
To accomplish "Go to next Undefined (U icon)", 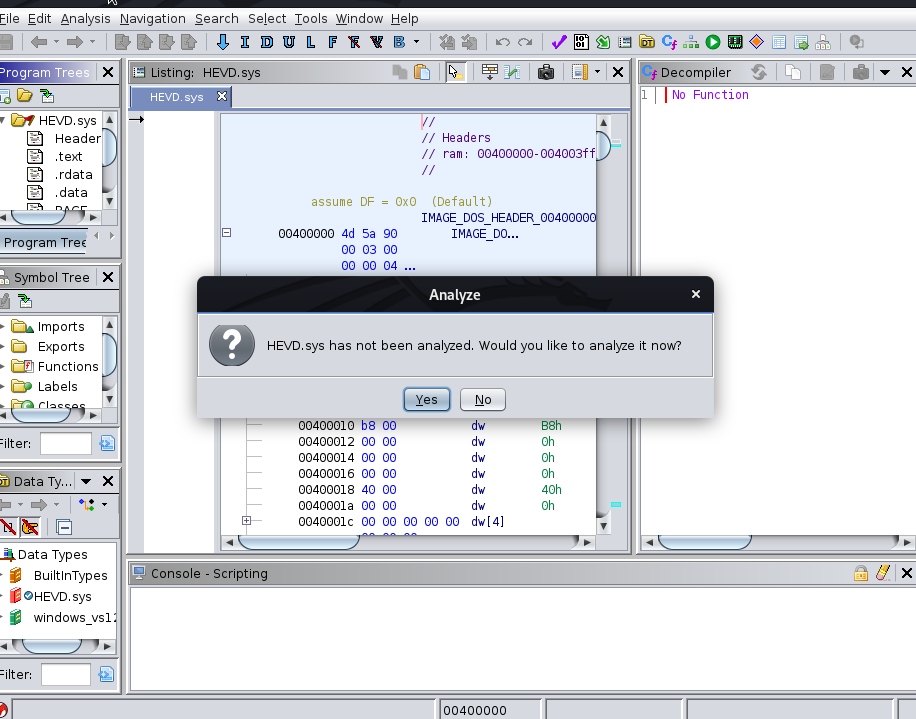I will [289, 42].
